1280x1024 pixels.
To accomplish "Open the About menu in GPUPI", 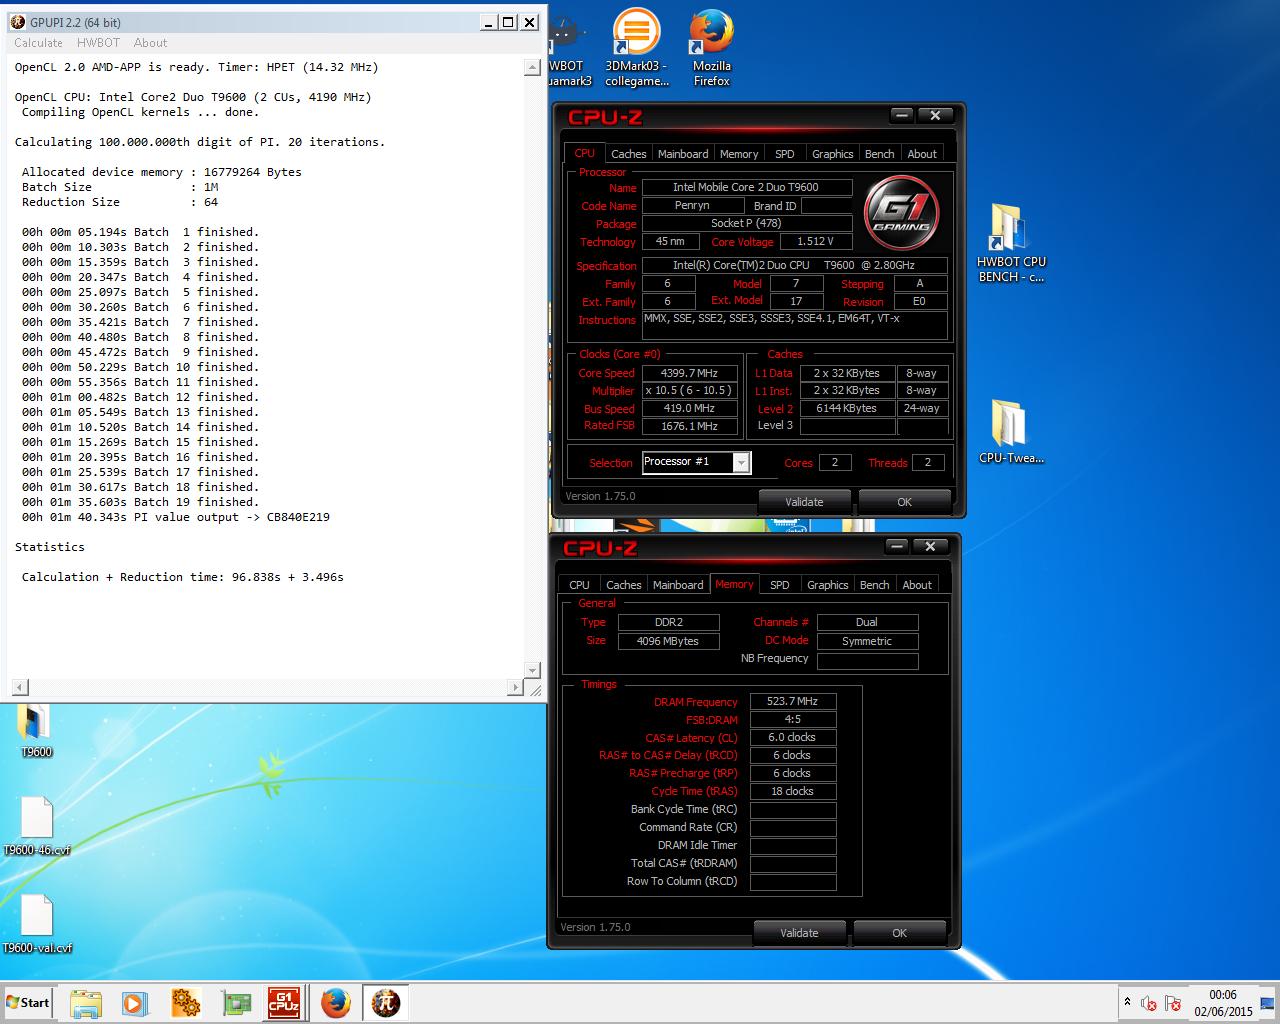I will pyautogui.click(x=150, y=43).
